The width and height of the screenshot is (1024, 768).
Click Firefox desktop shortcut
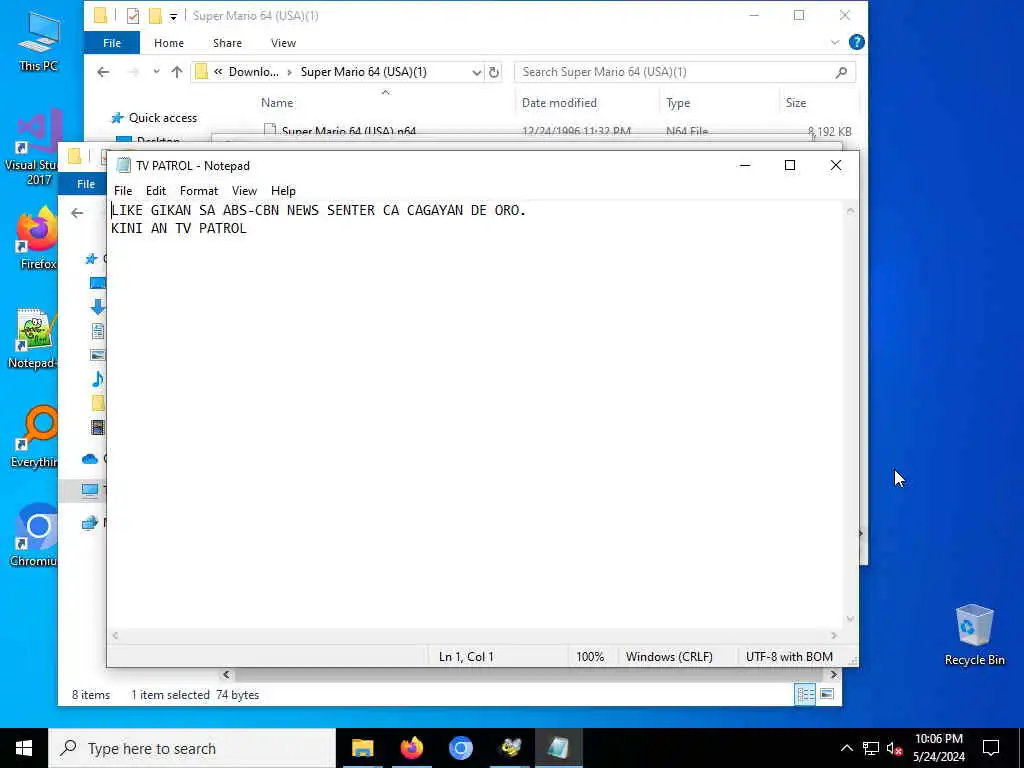[37, 238]
